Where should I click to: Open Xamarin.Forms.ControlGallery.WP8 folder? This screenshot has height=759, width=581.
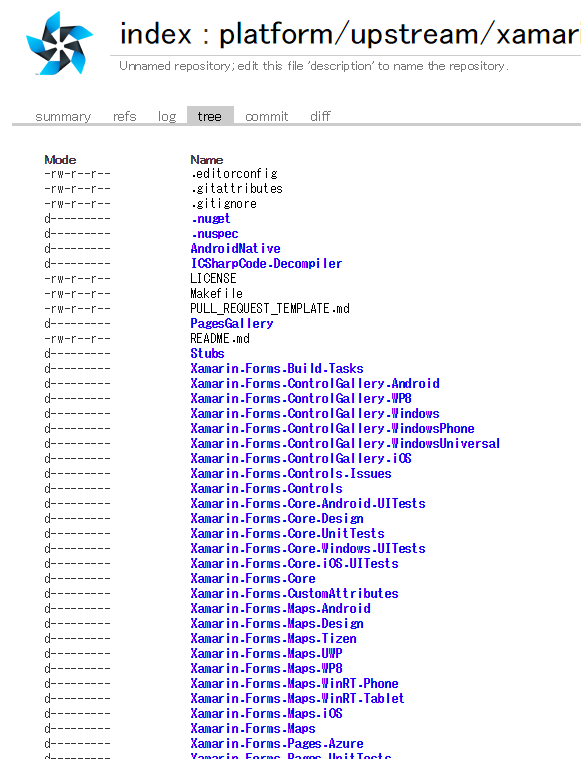pyautogui.click(x=301, y=398)
